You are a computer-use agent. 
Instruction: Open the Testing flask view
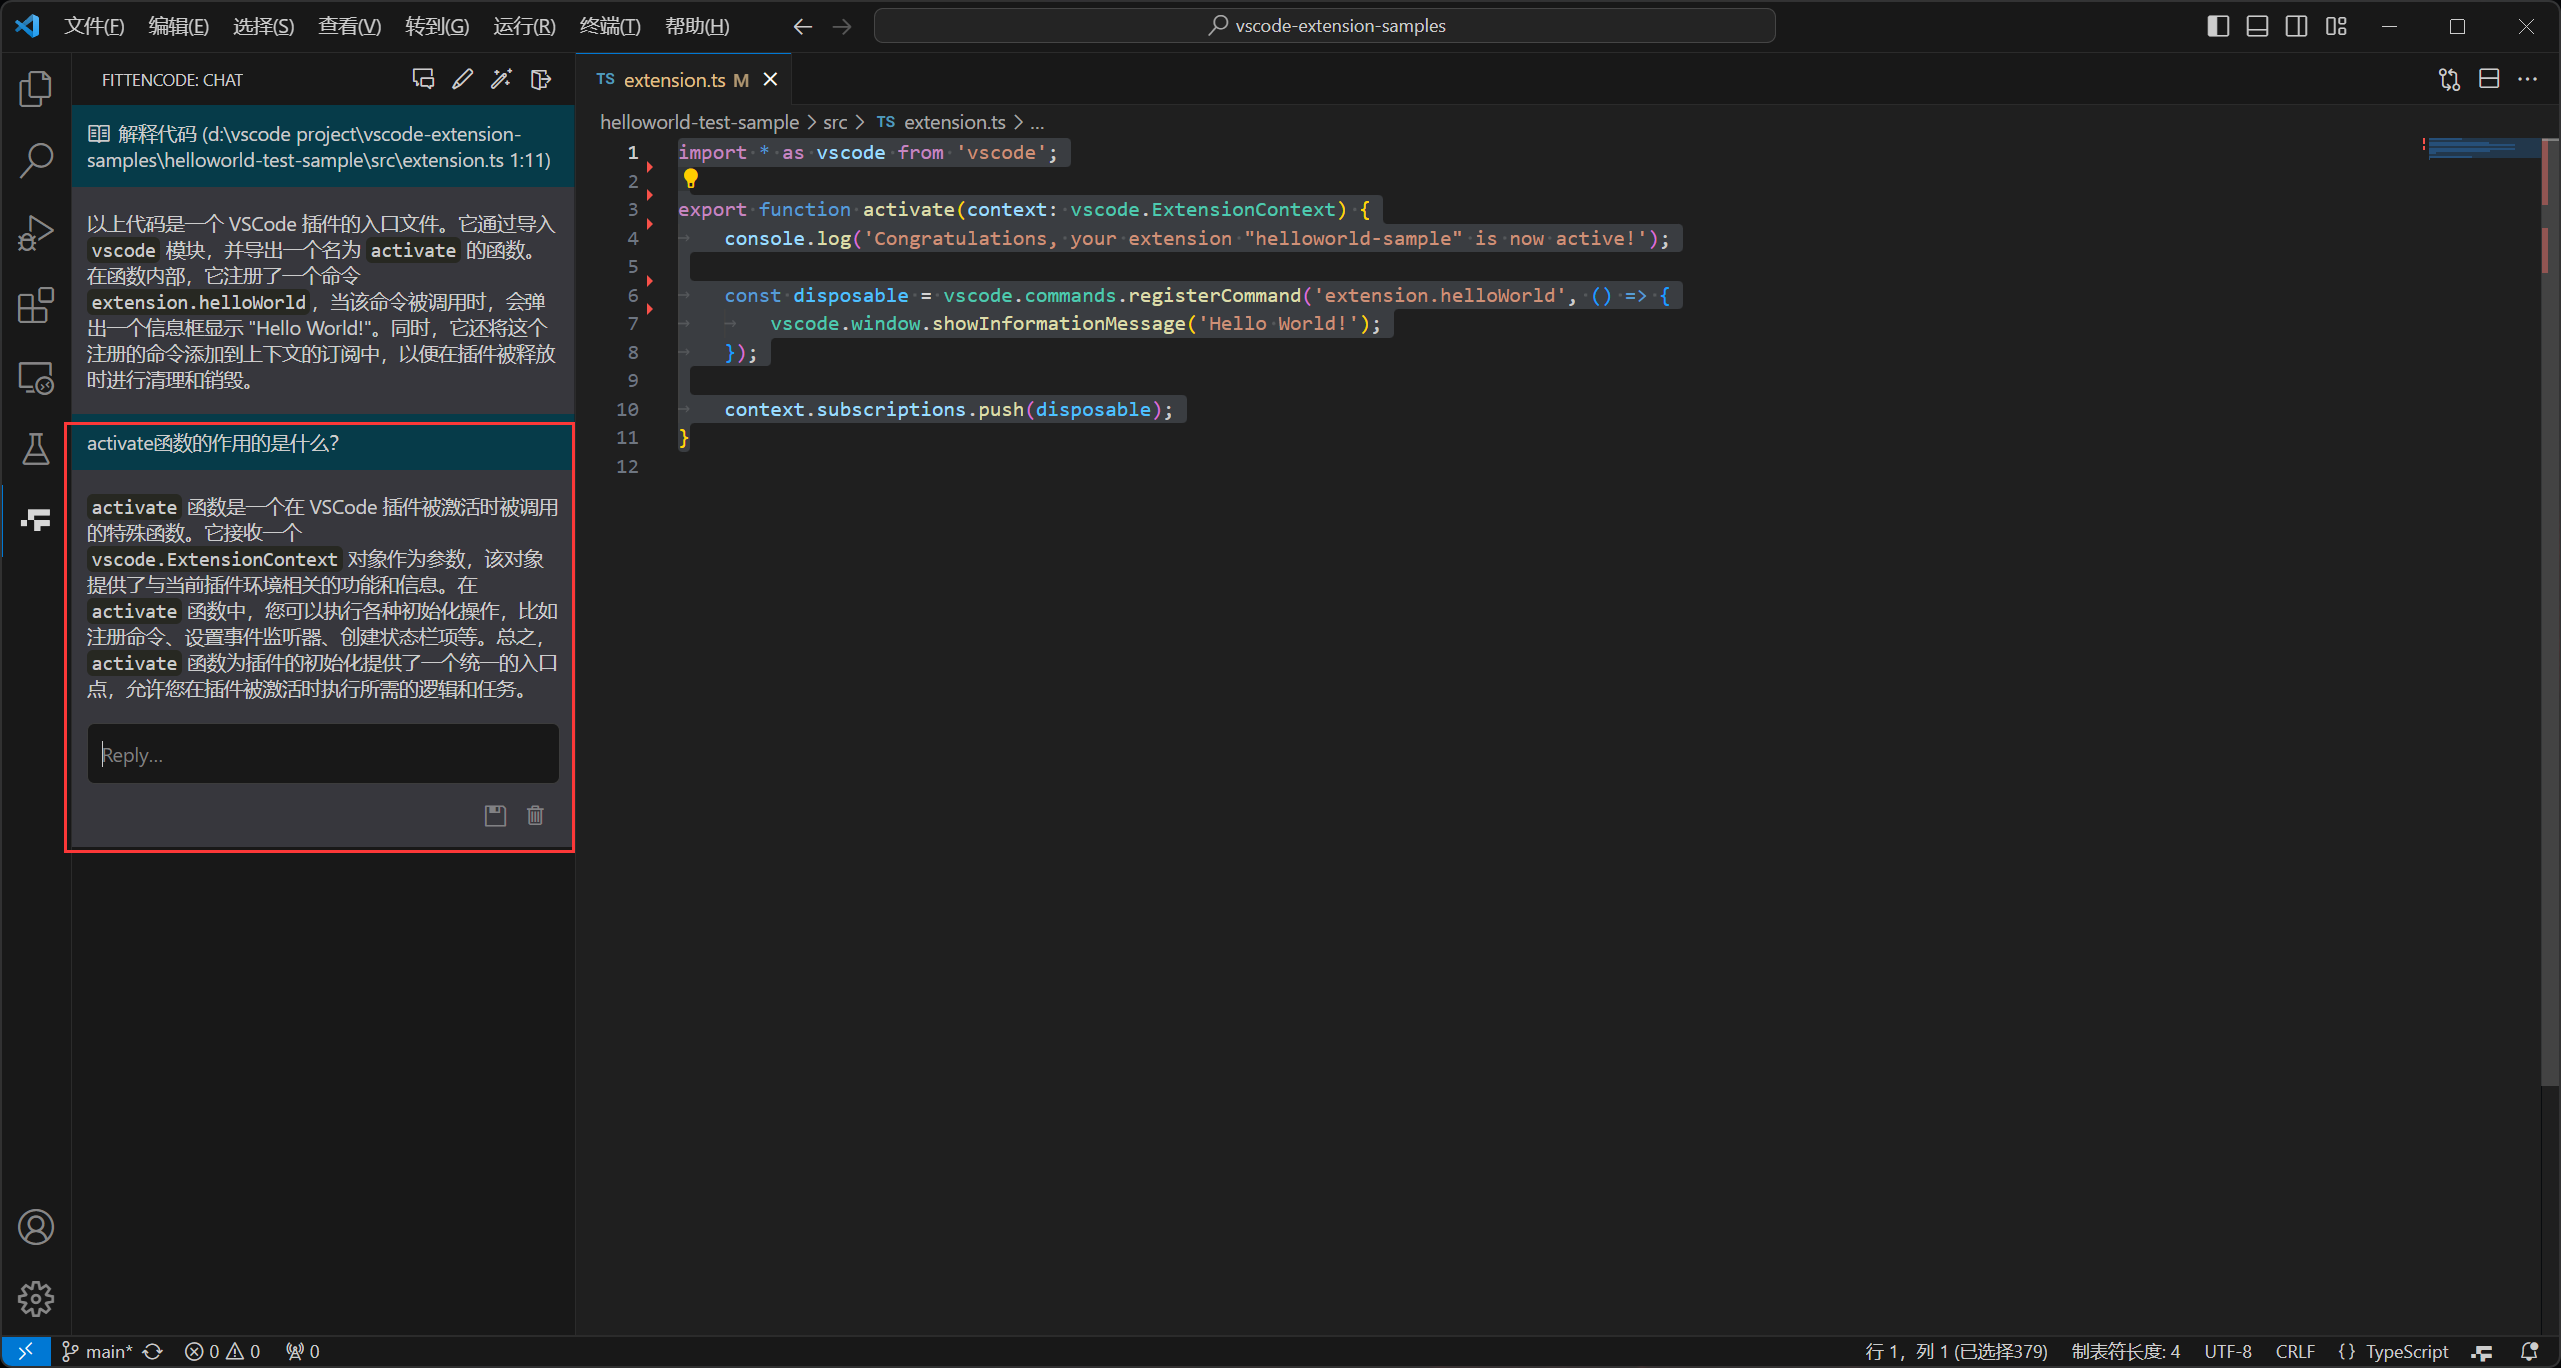pyautogui.click(x=36, y=449)
